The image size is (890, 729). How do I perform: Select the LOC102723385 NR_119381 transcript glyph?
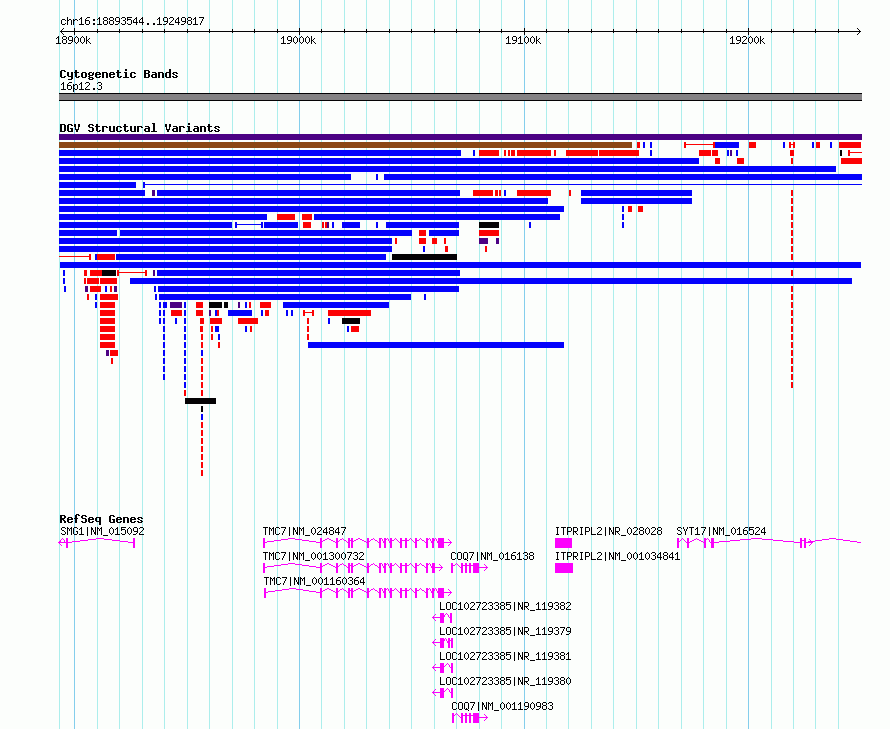pyautogui.click(x=443, y=668)
